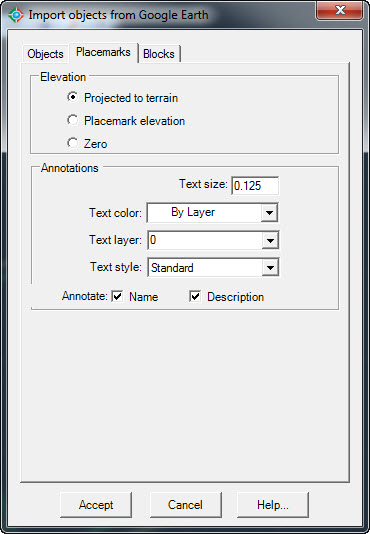
Task: Toggle the Name annotation checkbox
Action: (x=117, y=296)
